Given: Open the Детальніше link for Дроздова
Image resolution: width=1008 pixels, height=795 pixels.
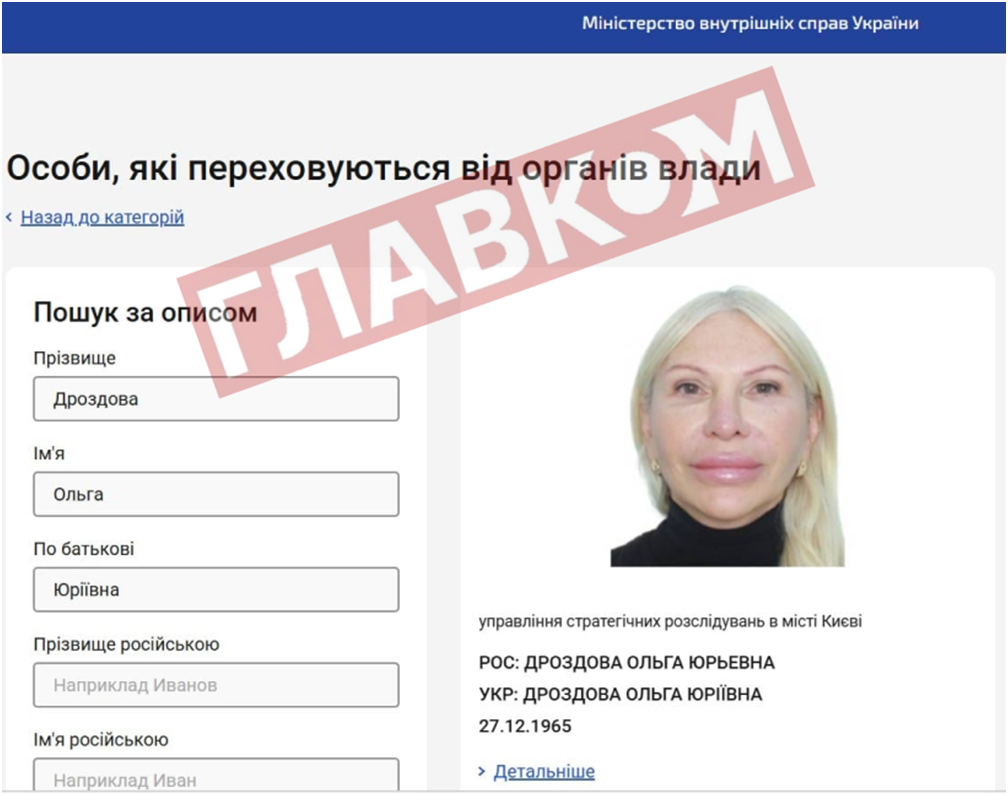Looking at the screenshot, I should click(544, 771).
